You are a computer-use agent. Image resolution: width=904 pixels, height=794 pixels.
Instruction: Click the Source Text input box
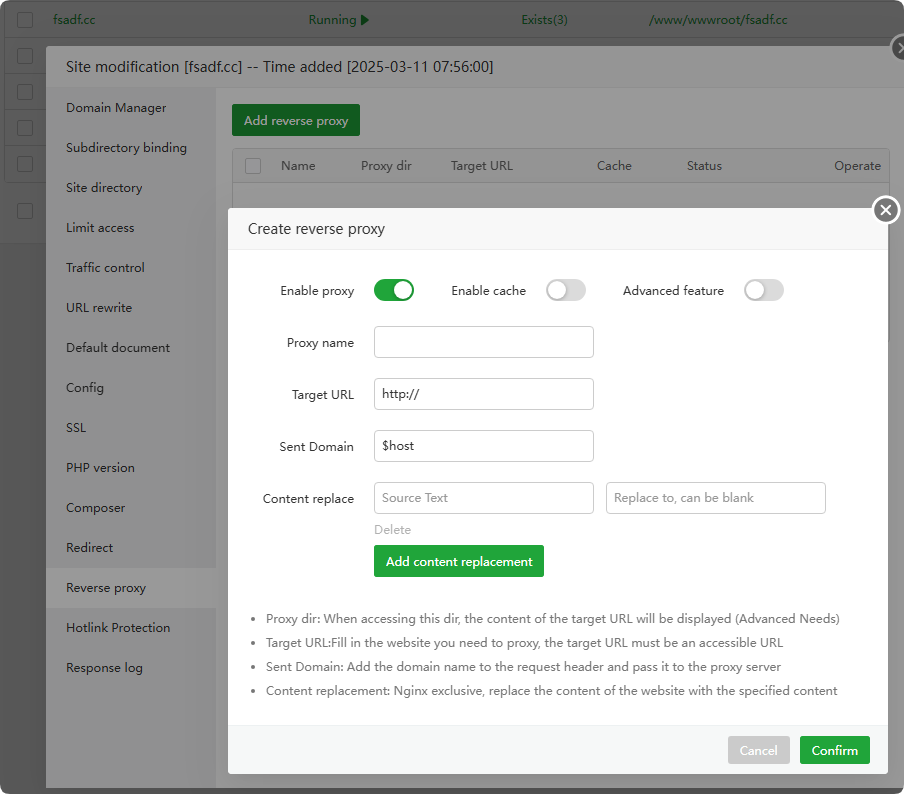tap(483, 498)
